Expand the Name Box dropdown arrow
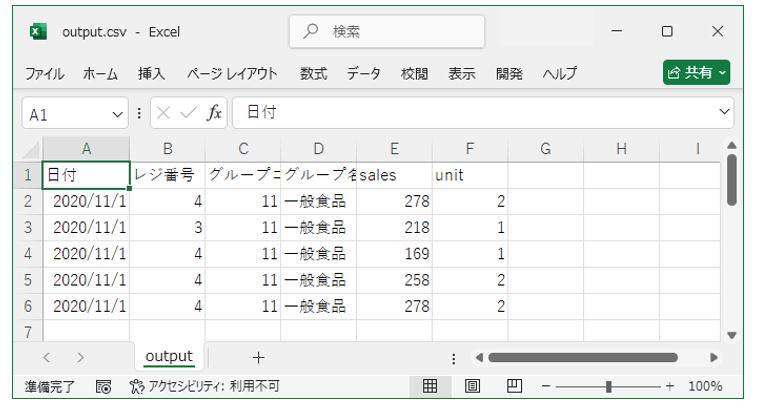This screenshot has height=411, width=759. [x=117, y=115]
